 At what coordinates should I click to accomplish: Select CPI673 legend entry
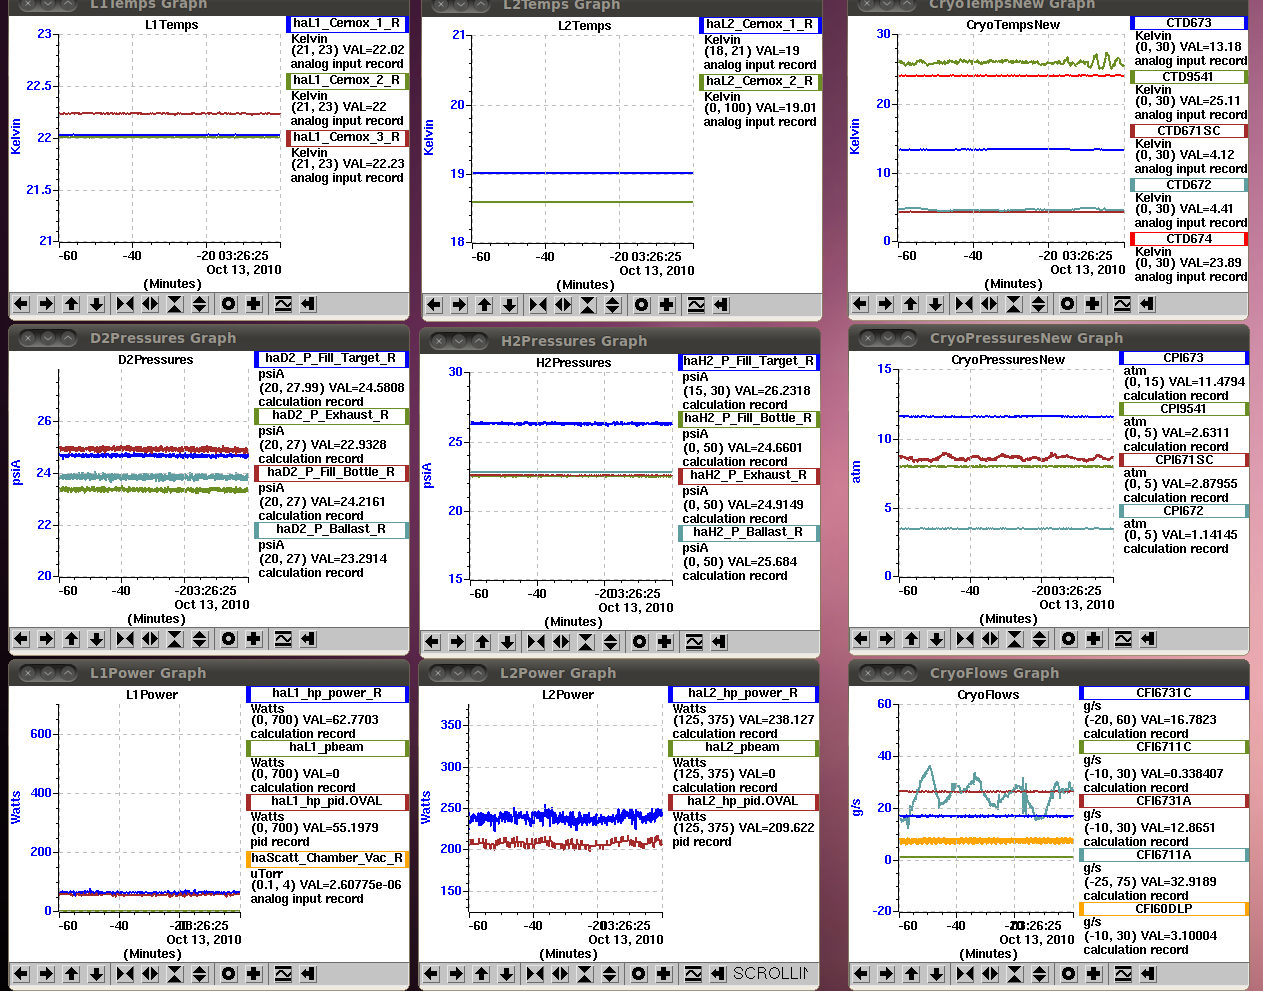pos(1183,358)
